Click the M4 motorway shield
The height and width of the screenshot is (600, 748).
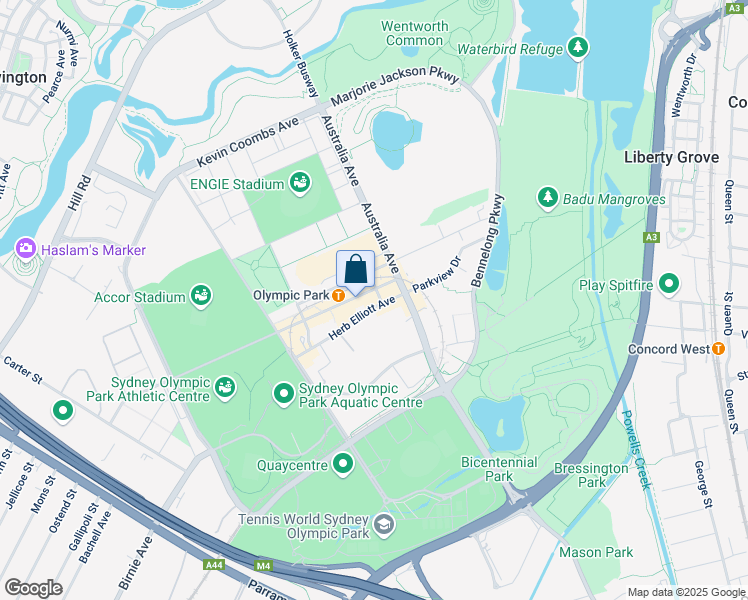click(263, 566)
